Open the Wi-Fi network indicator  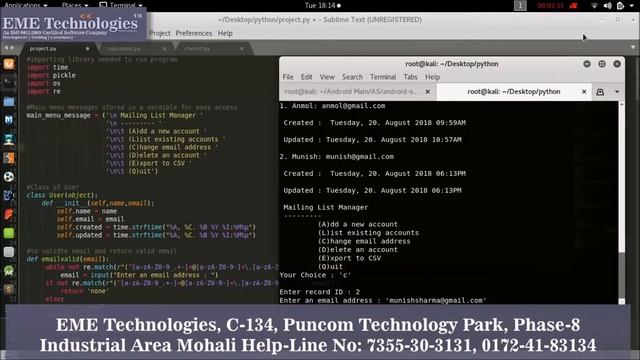594,5
